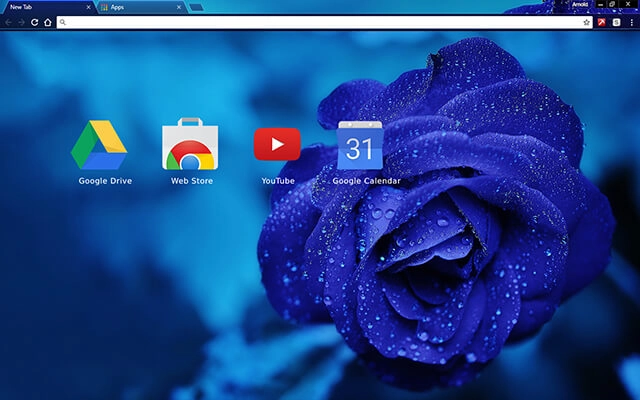Screen dimensions: 640x400
Task: Click the Google Drive label text
Action: (x=105, y=181)
